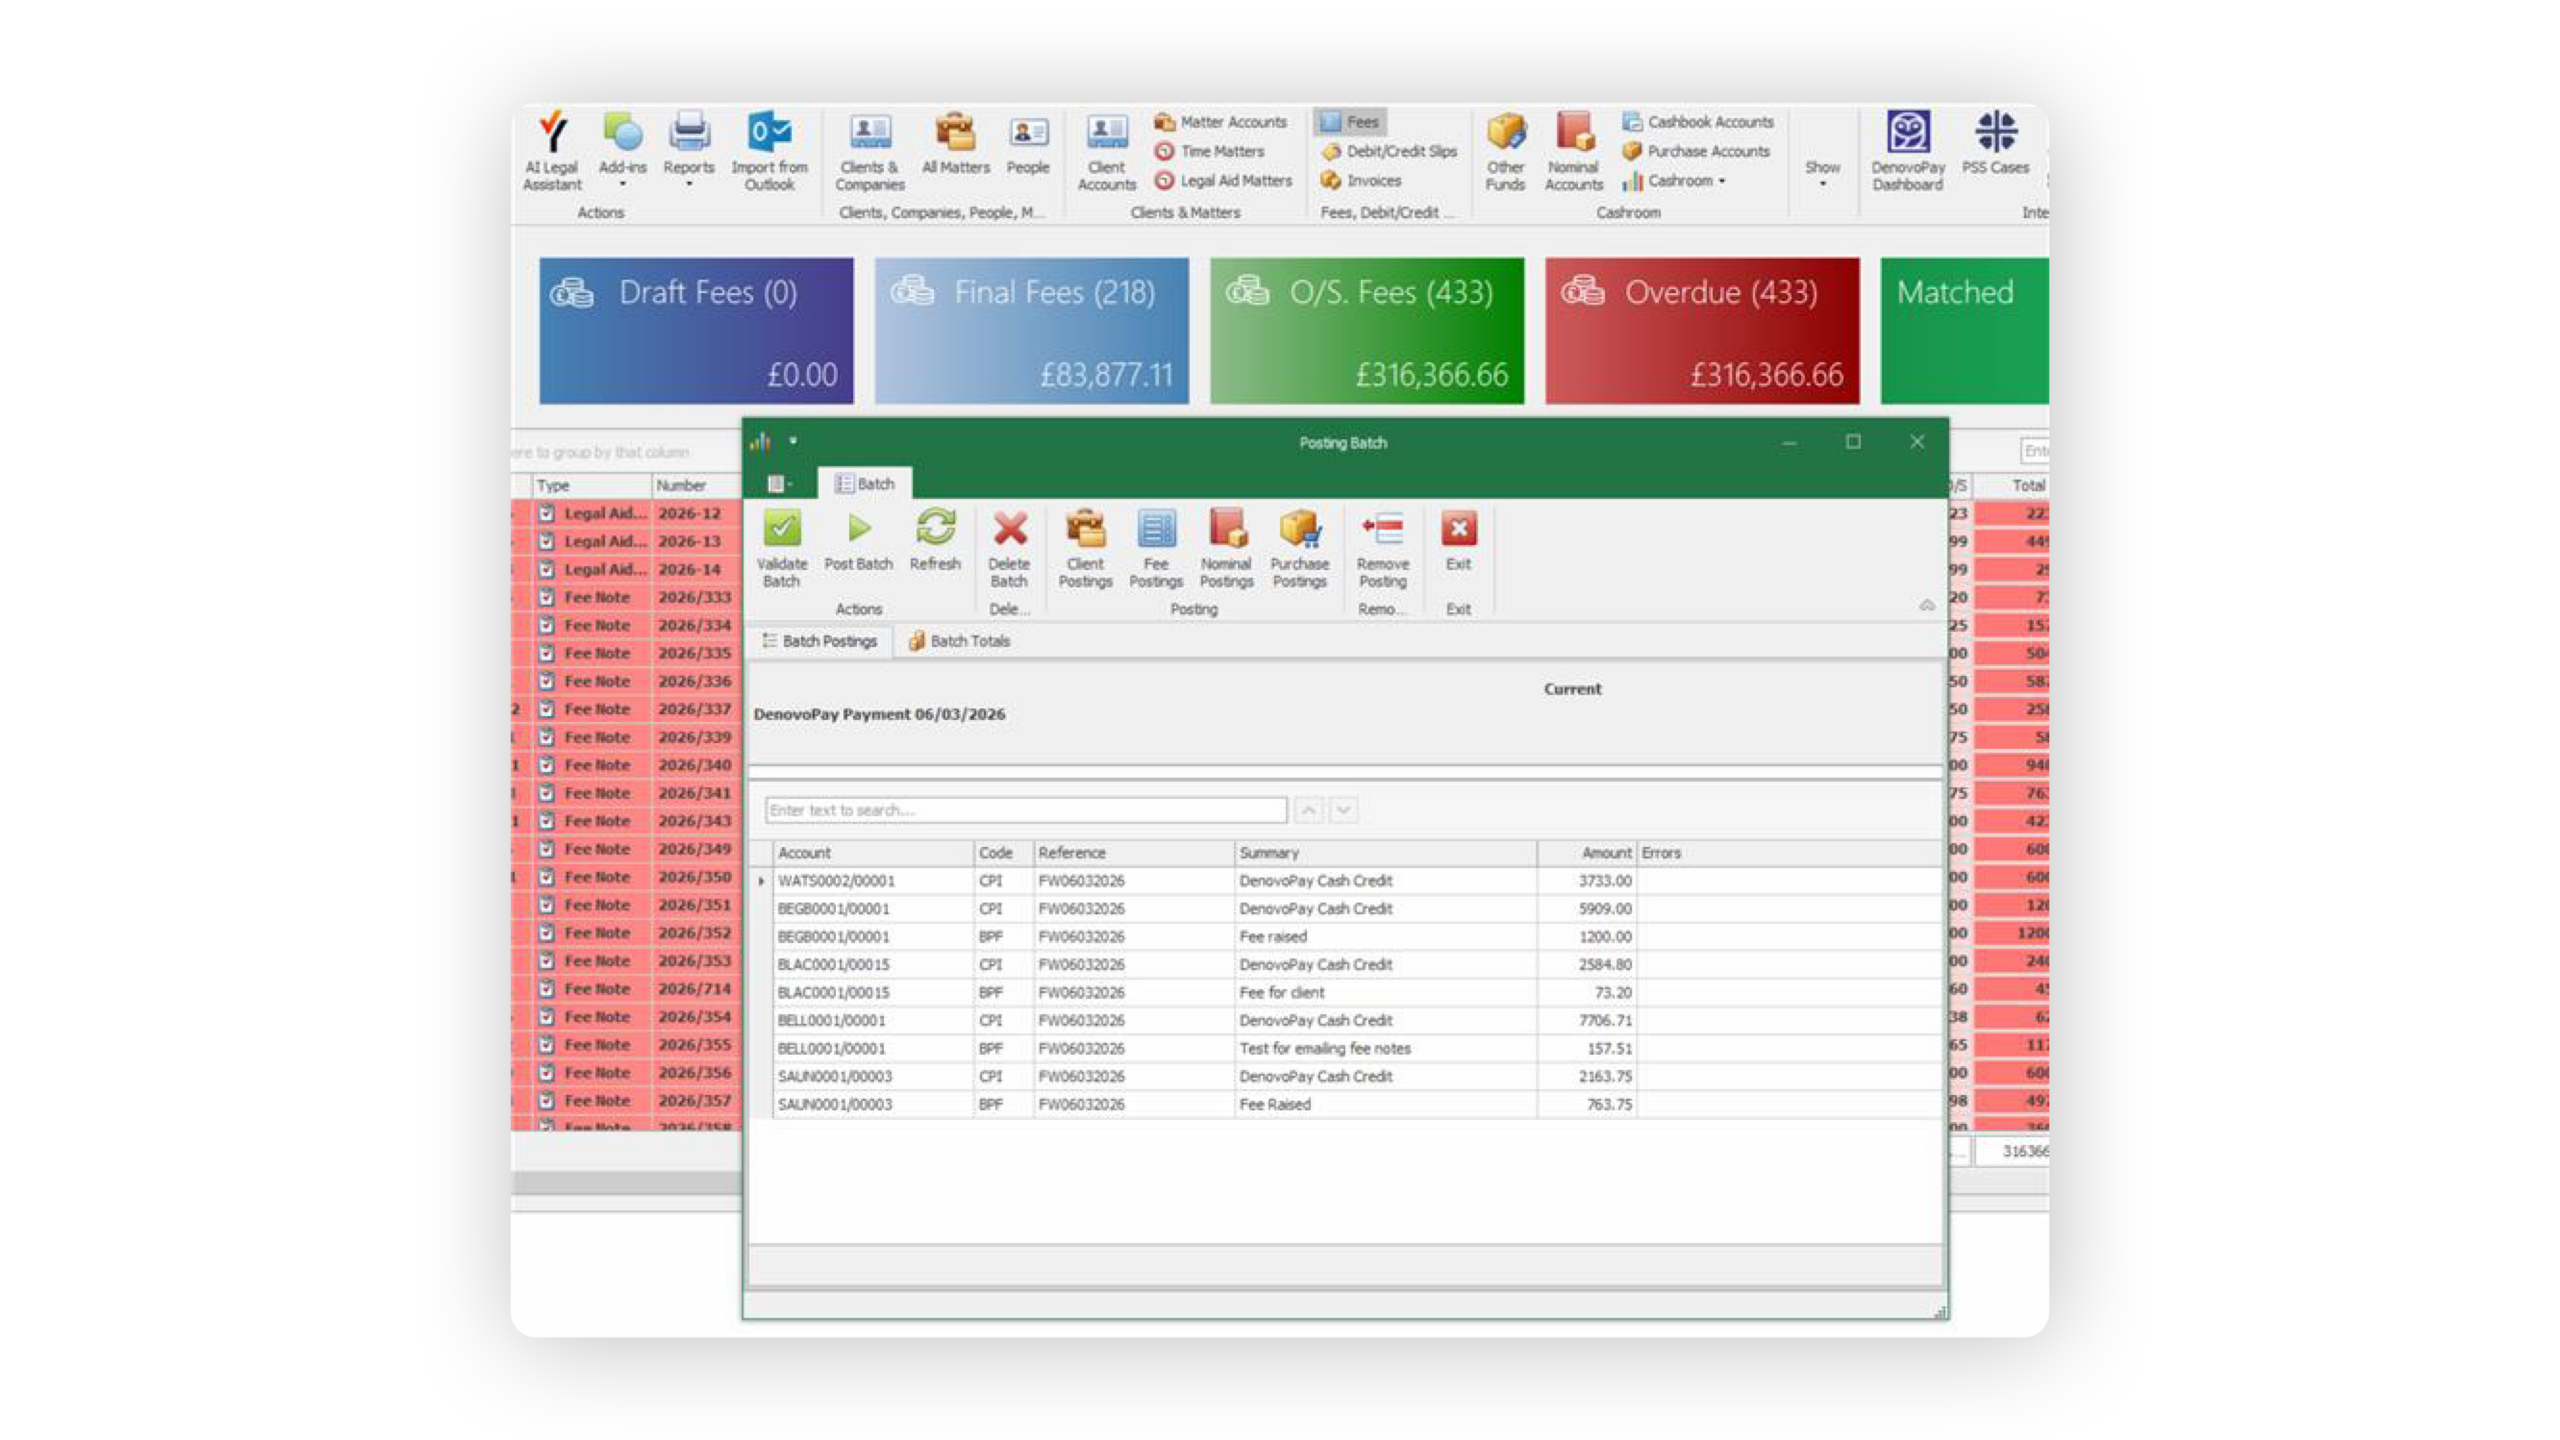The height and width of the screenshot is (1440, 2560).
Task: Toggle checkbox for fee note 2026/350
Action: pyautogui.click(x=547, y=877)
